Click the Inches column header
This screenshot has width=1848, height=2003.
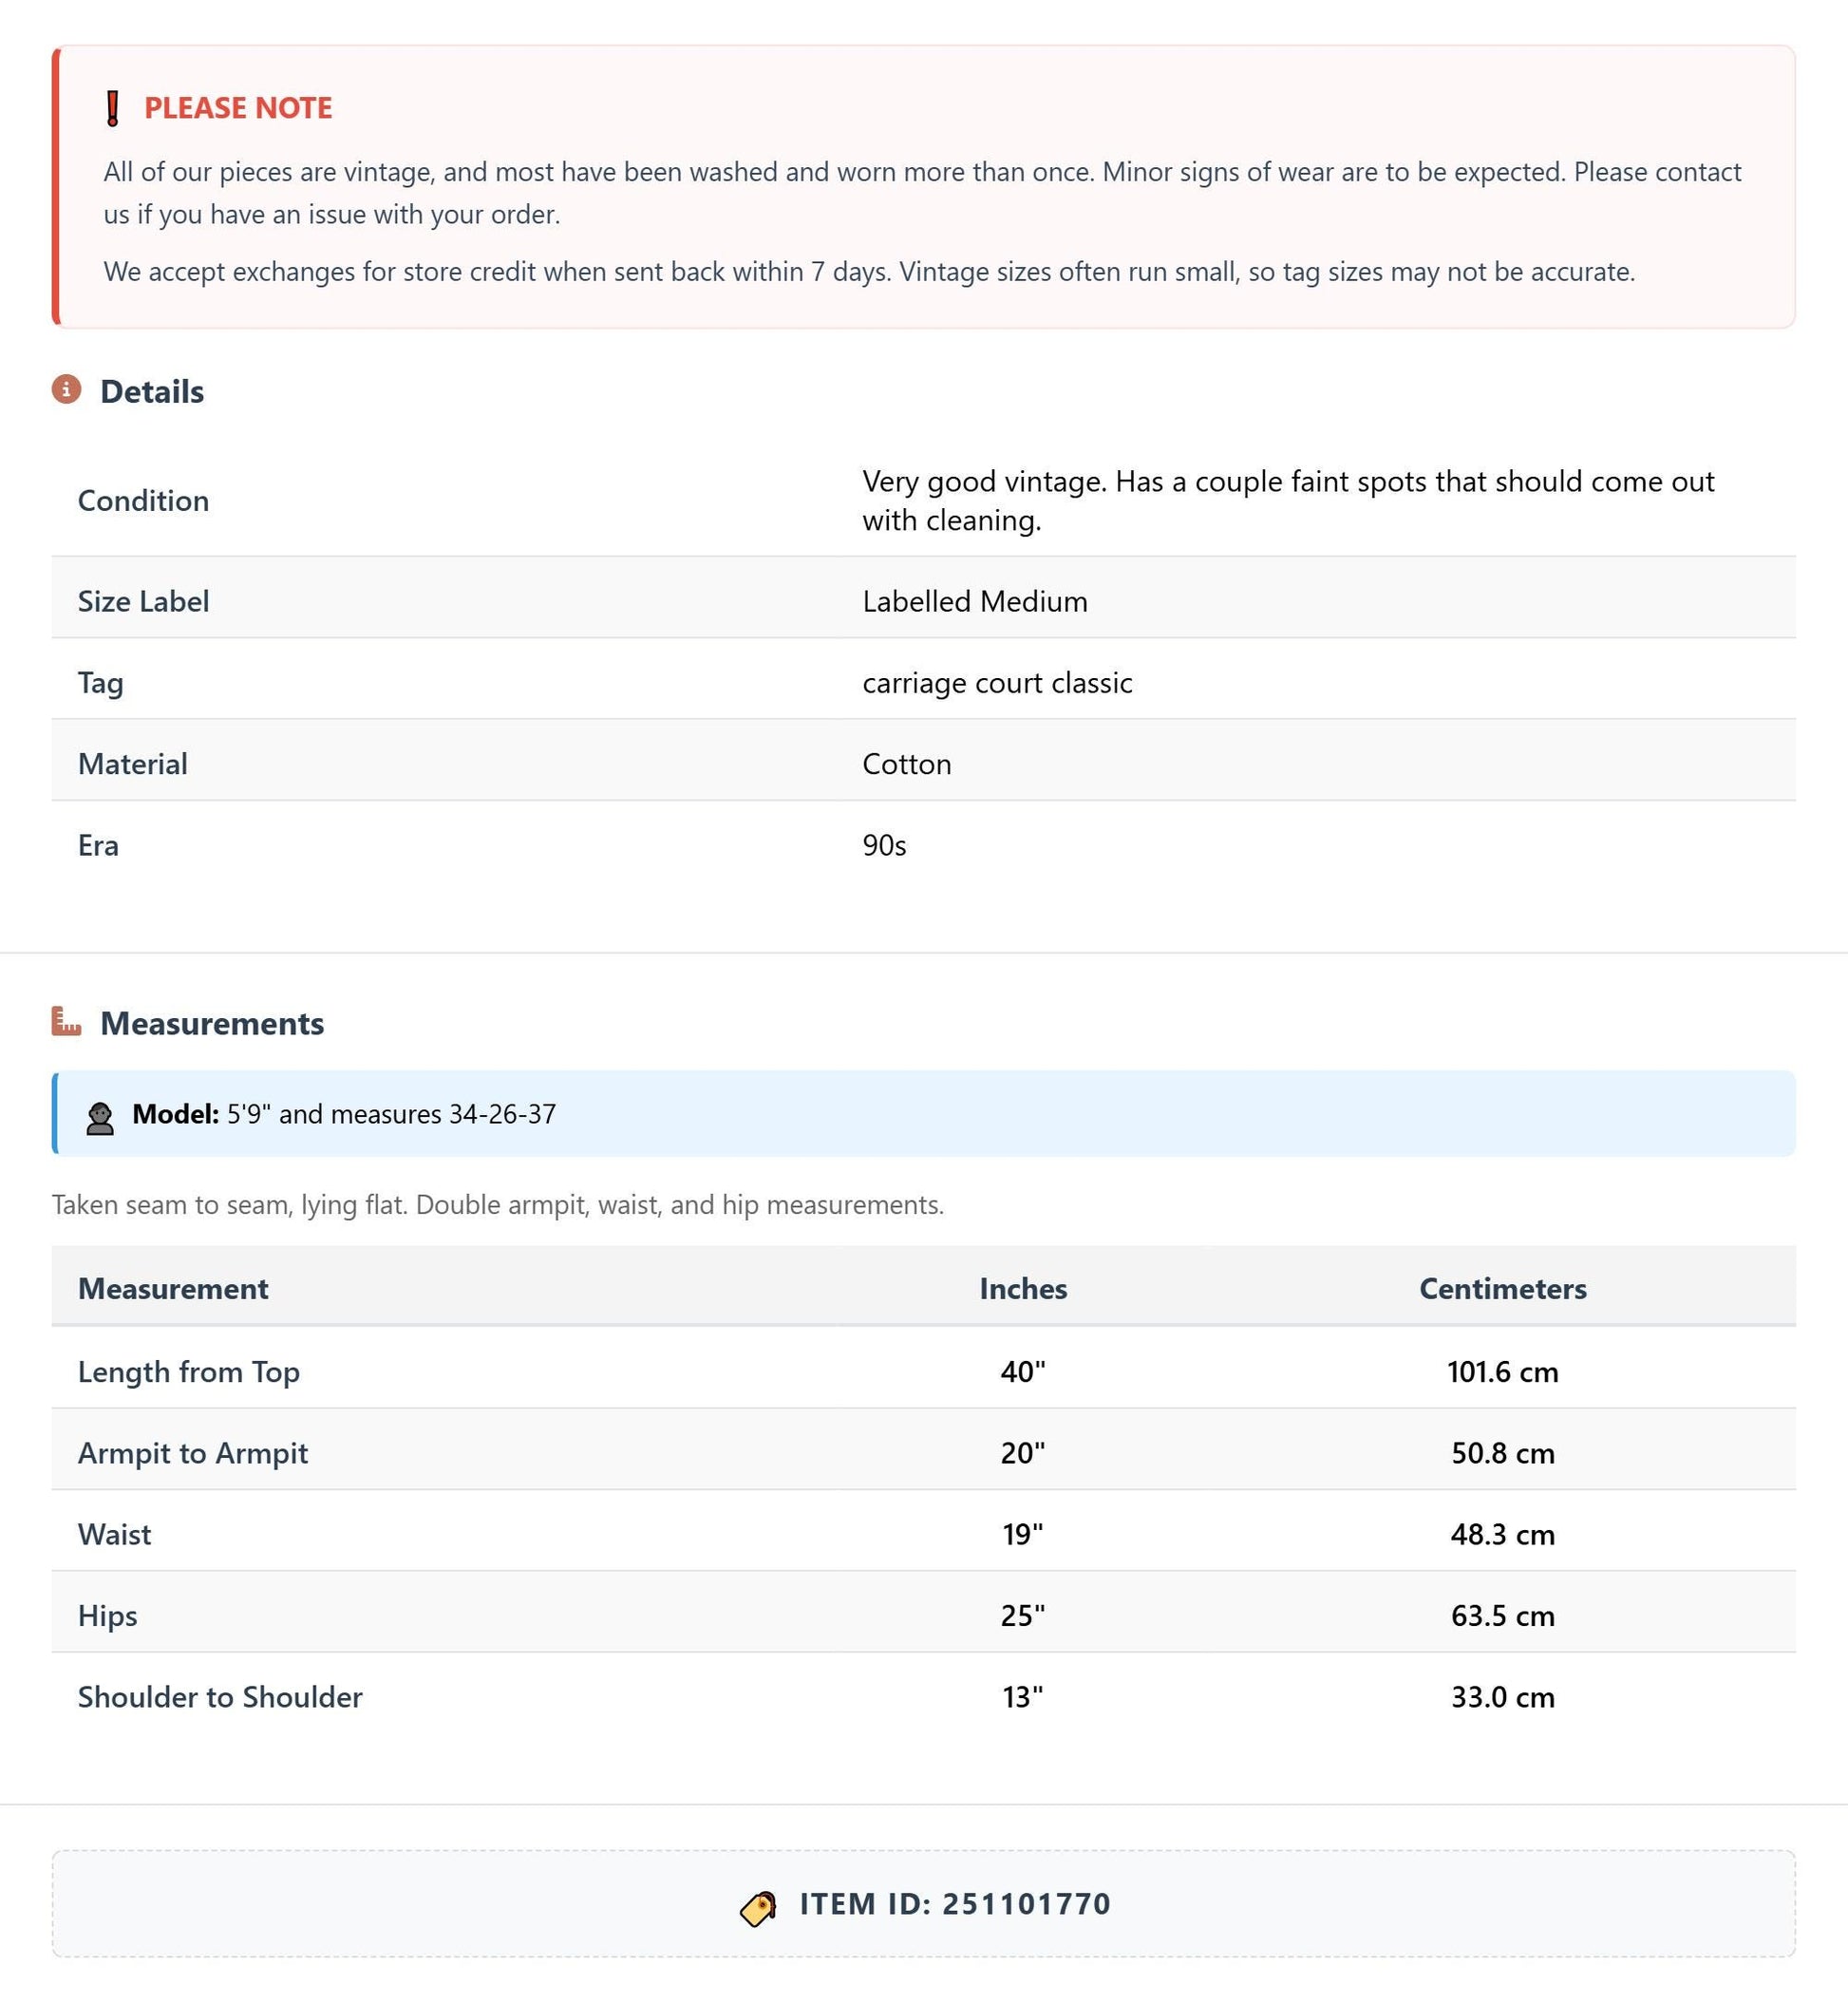1023,1288
